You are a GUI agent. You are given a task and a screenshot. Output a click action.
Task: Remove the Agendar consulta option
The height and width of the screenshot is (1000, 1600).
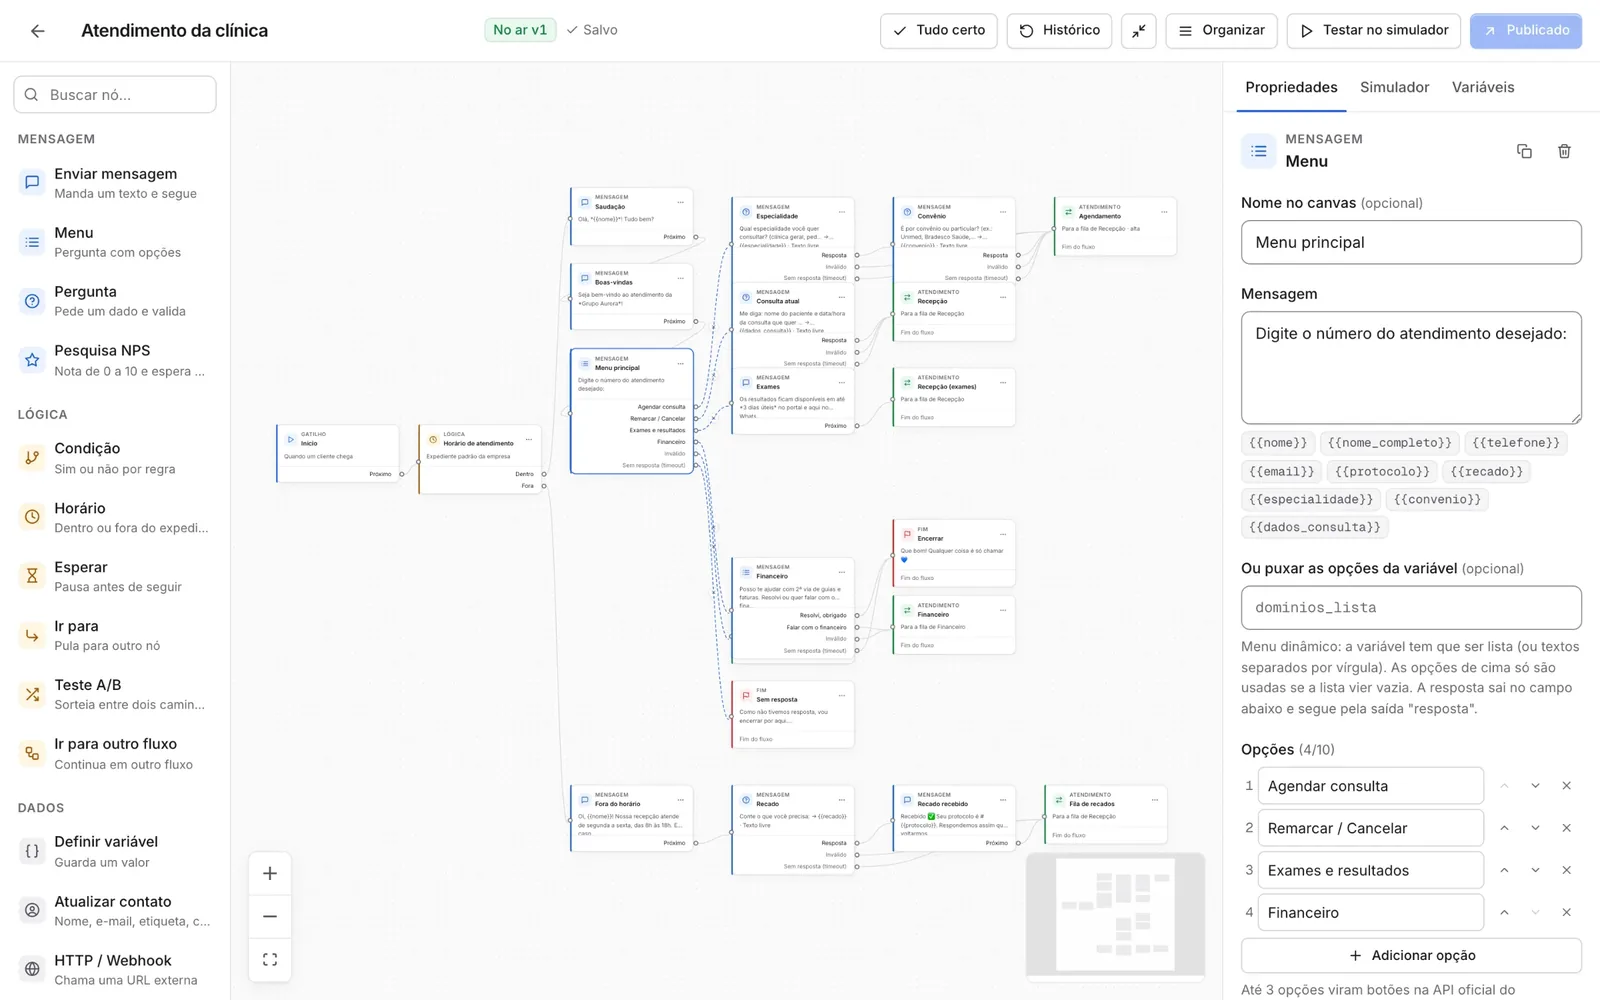(x=1566, y=786)
